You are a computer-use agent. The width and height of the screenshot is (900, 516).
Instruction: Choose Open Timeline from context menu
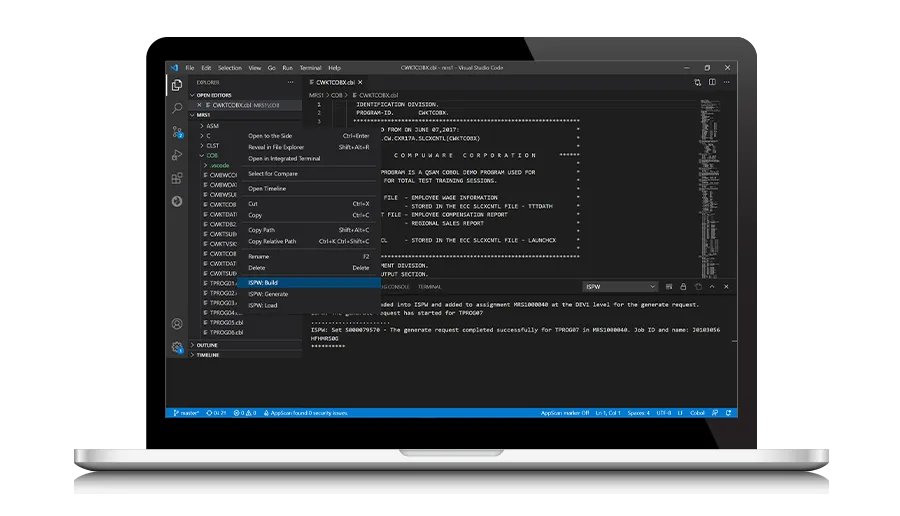coord(309,188)
